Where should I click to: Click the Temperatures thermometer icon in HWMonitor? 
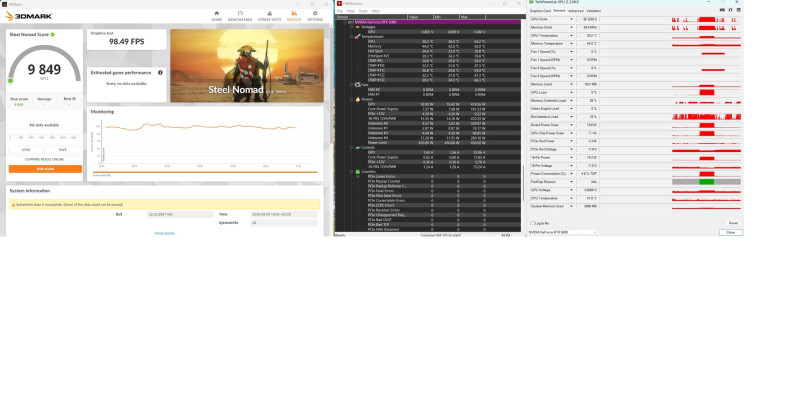tap(358, 37)
